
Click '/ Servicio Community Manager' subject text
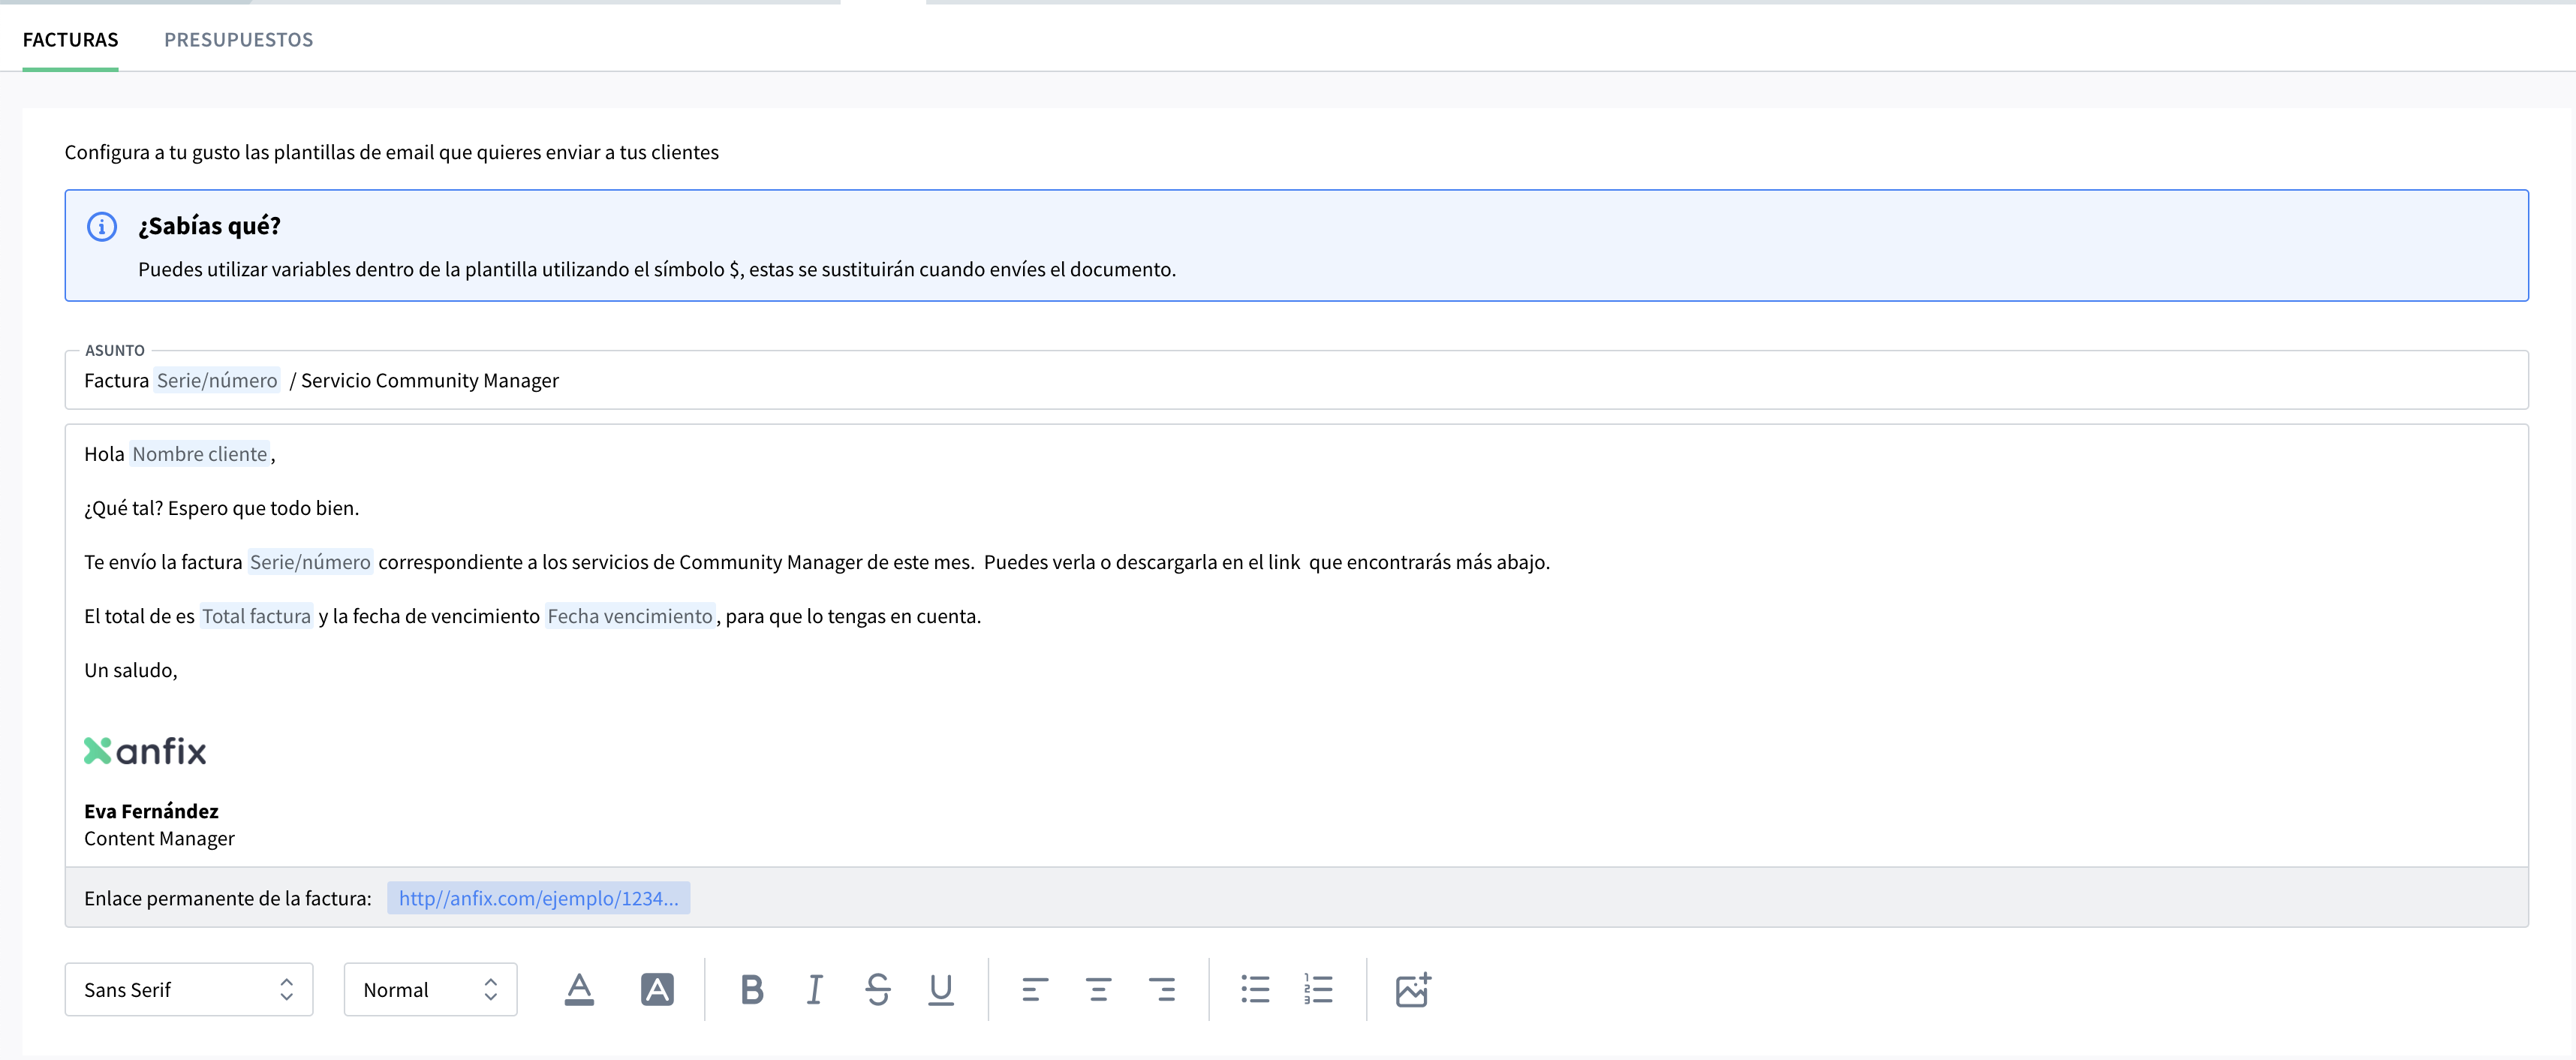[x=424, y=381]
